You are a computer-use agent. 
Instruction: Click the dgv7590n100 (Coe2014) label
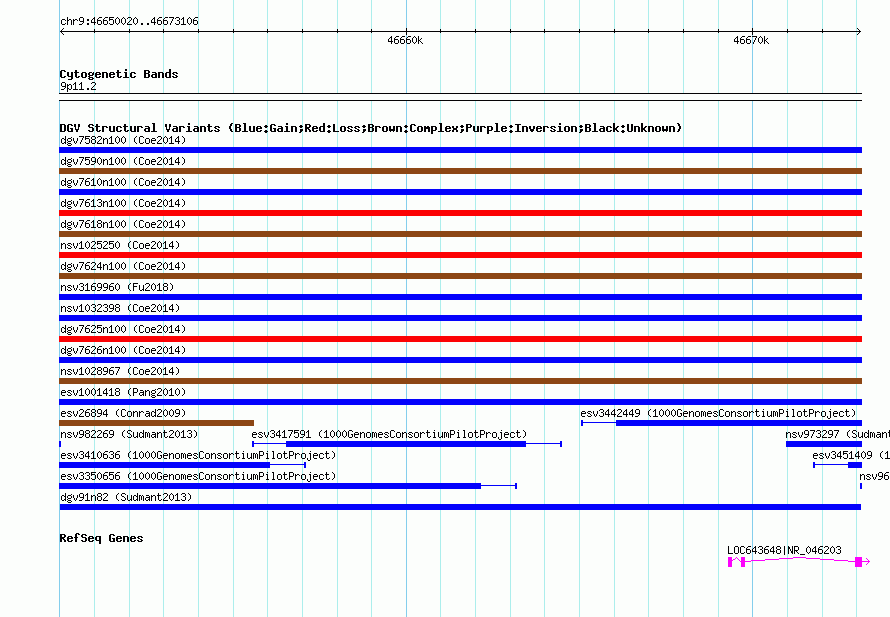tap(123, 161)
